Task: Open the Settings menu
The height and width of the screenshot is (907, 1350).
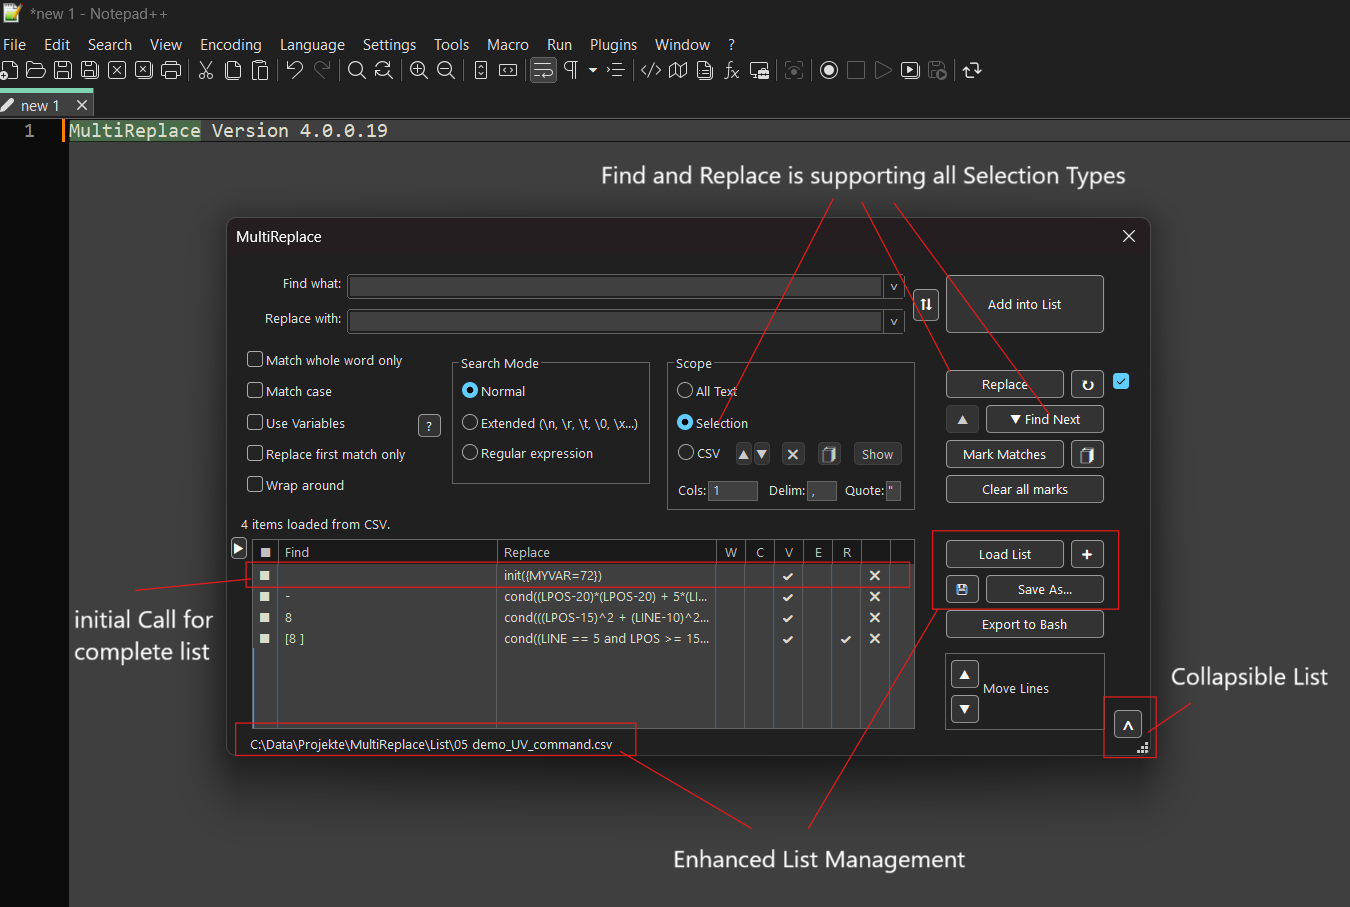Action: pyautogui.click(x=389, y=45)
